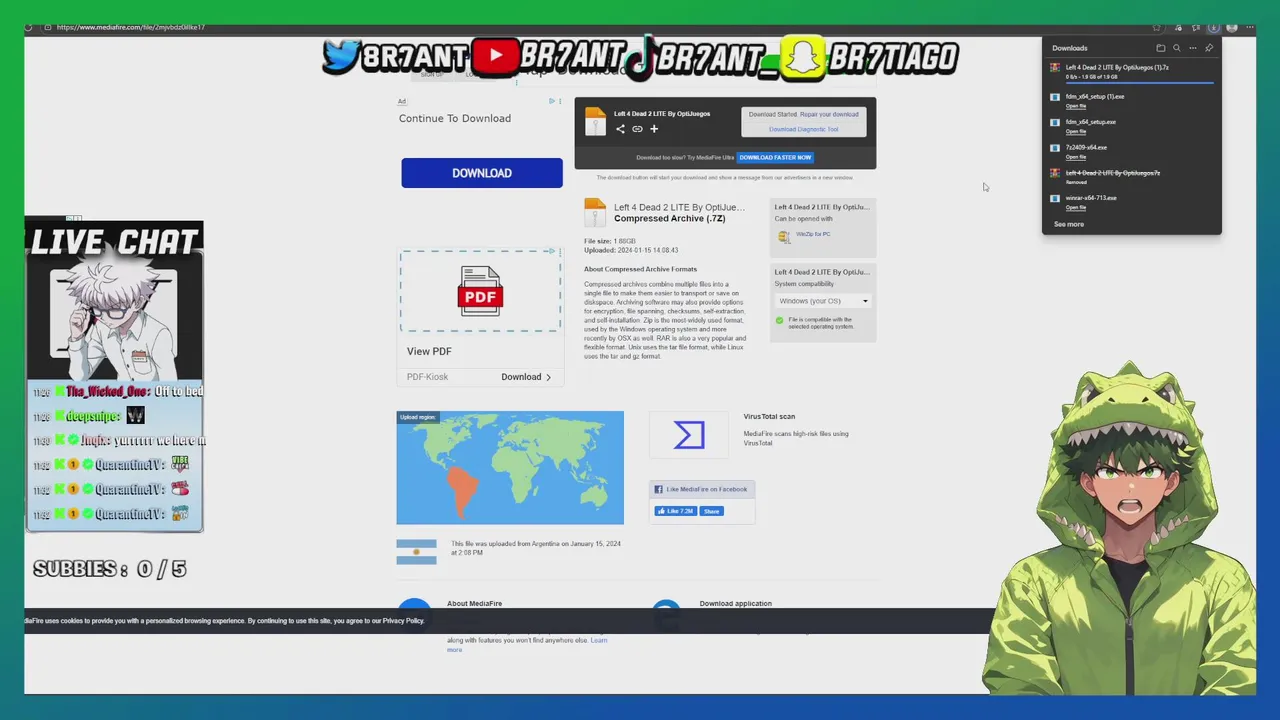Click See more in Downloads panel
Screen dimensions: 1280x720
coord(1069,224)
